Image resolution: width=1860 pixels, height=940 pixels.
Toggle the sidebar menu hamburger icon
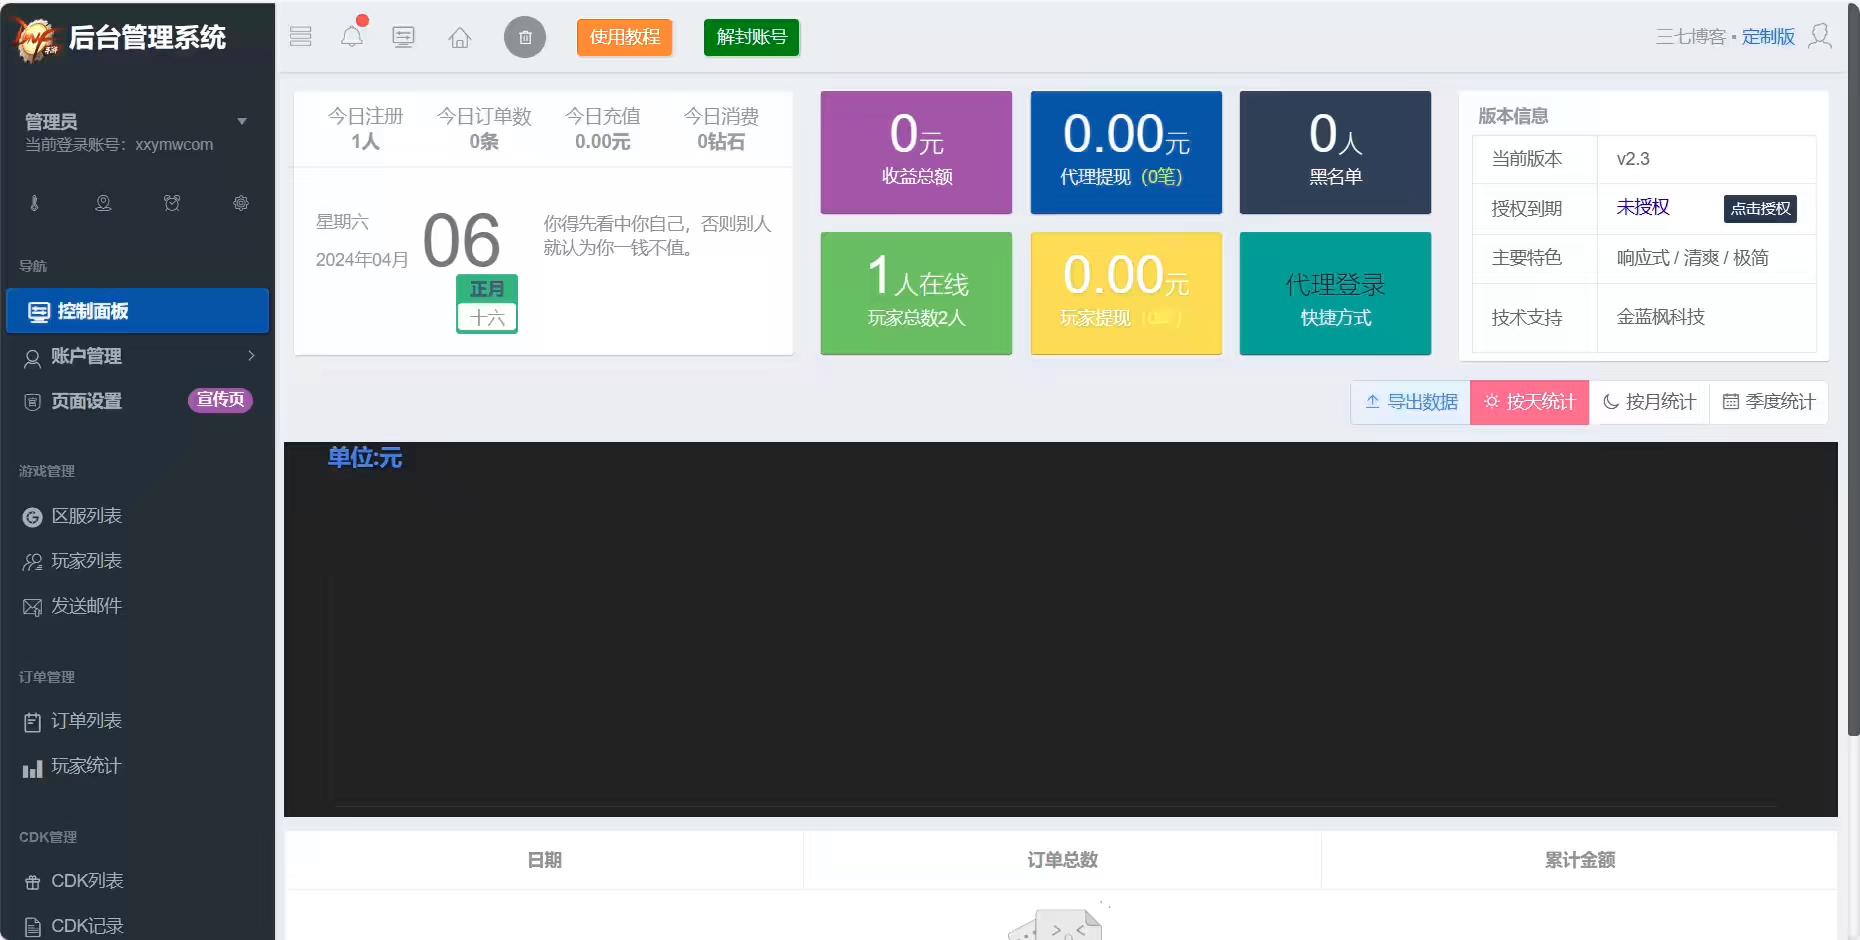click(x=301, y=37)
